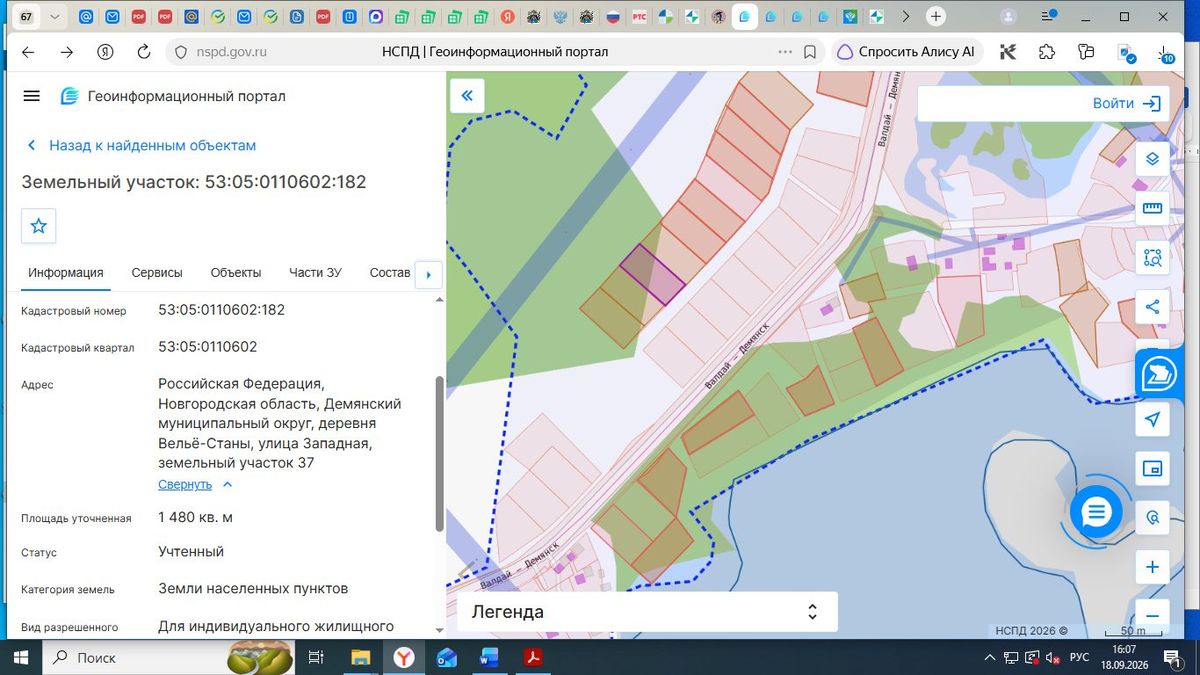Share the current map view
1200x675 pixels.
(x=1152, y=307)
